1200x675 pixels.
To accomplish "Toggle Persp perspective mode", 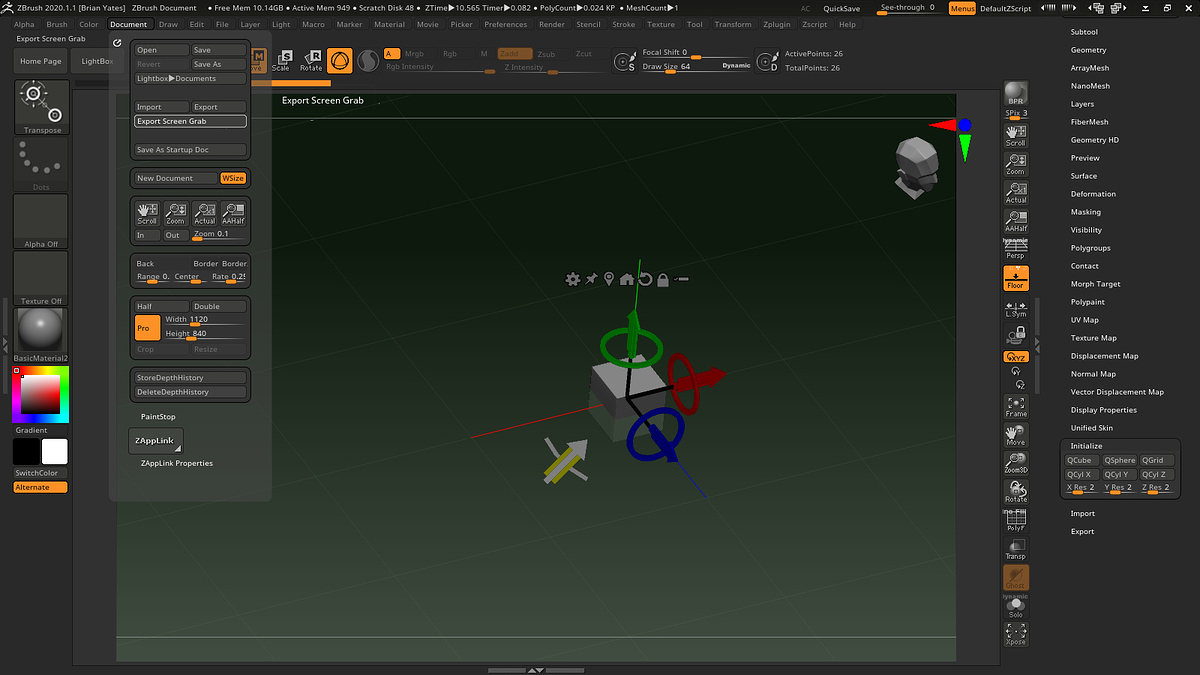I will pyautogui.click(x=1016, y=250).
